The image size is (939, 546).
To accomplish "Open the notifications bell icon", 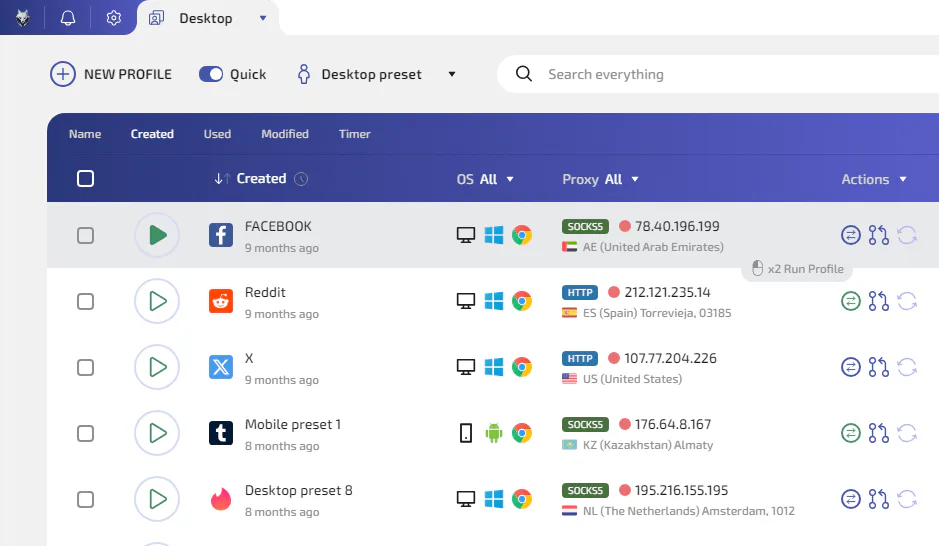I will [68, 18].
